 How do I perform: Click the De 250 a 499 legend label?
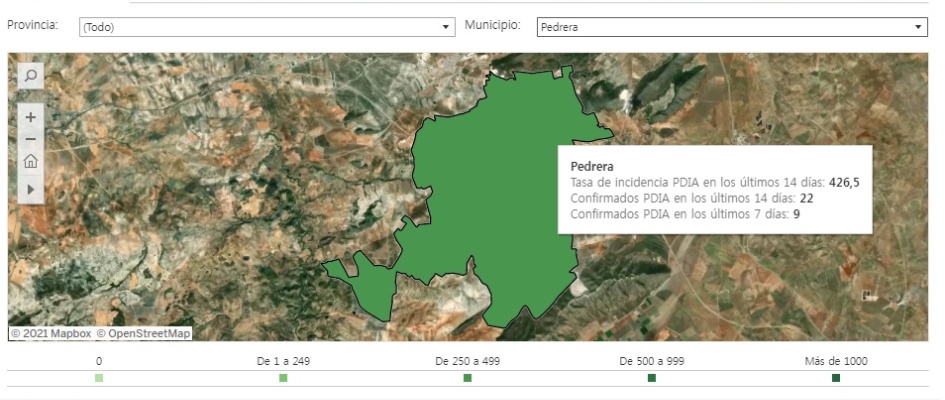coord(467,361)
